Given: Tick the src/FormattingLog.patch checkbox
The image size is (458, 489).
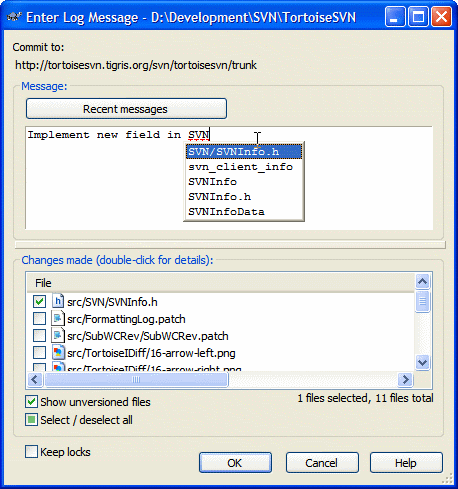Looking at the screenshot, I should click(39, 319).
